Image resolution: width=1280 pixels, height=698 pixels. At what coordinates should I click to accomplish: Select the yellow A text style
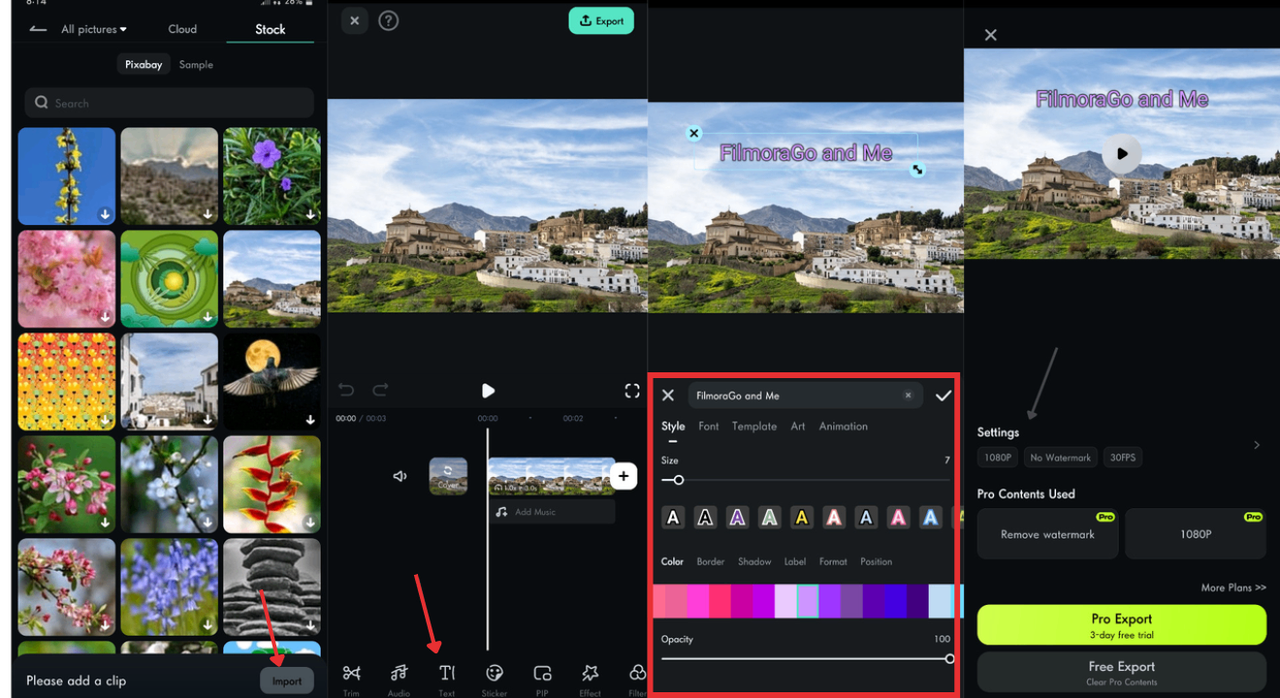pyautogui.click(x=801, y=517)
